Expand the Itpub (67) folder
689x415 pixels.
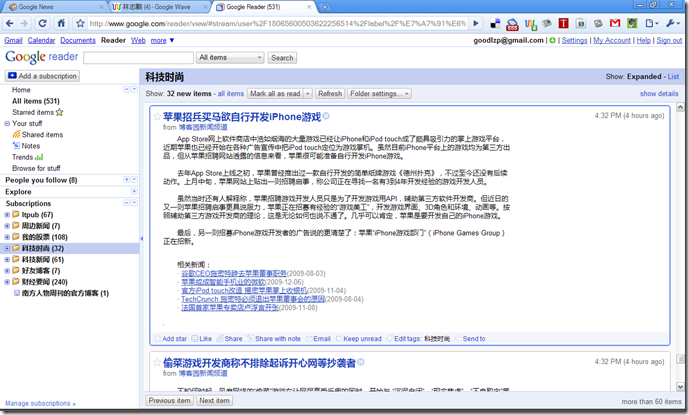7,215
